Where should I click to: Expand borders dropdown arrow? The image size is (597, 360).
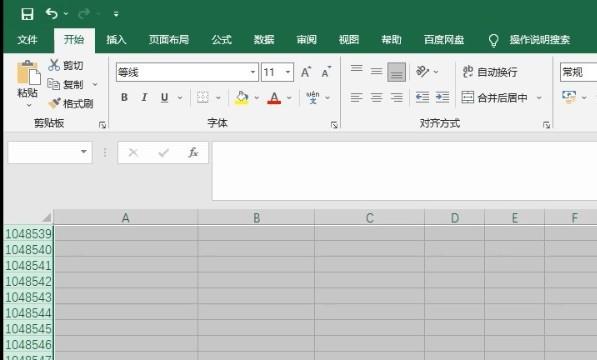click(x=218, y=98)
